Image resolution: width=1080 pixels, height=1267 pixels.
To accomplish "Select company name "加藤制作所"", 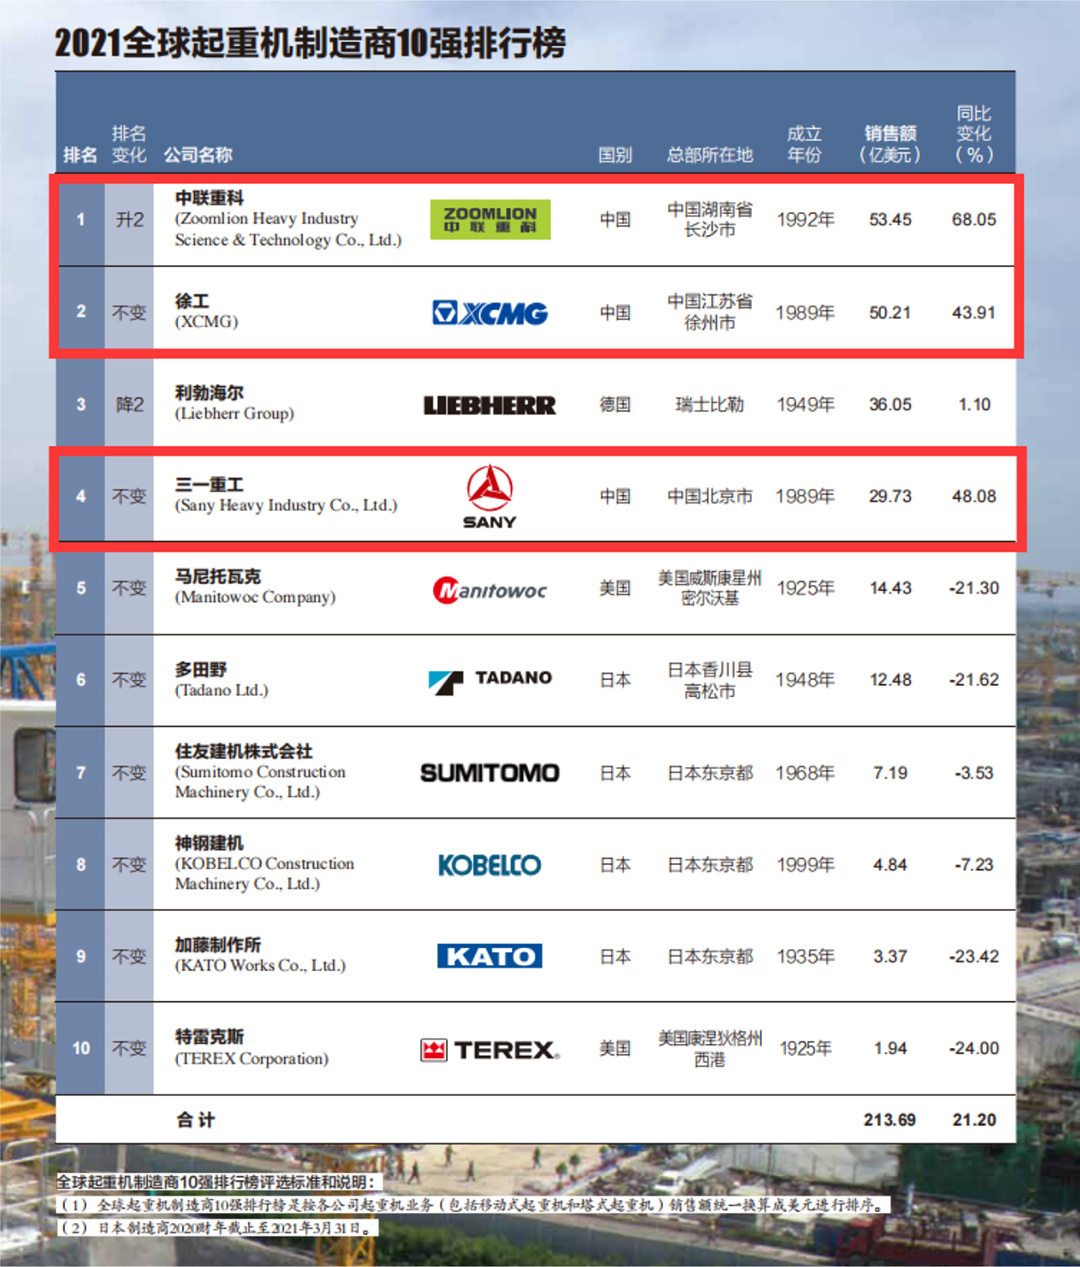I will click(218, 945).
